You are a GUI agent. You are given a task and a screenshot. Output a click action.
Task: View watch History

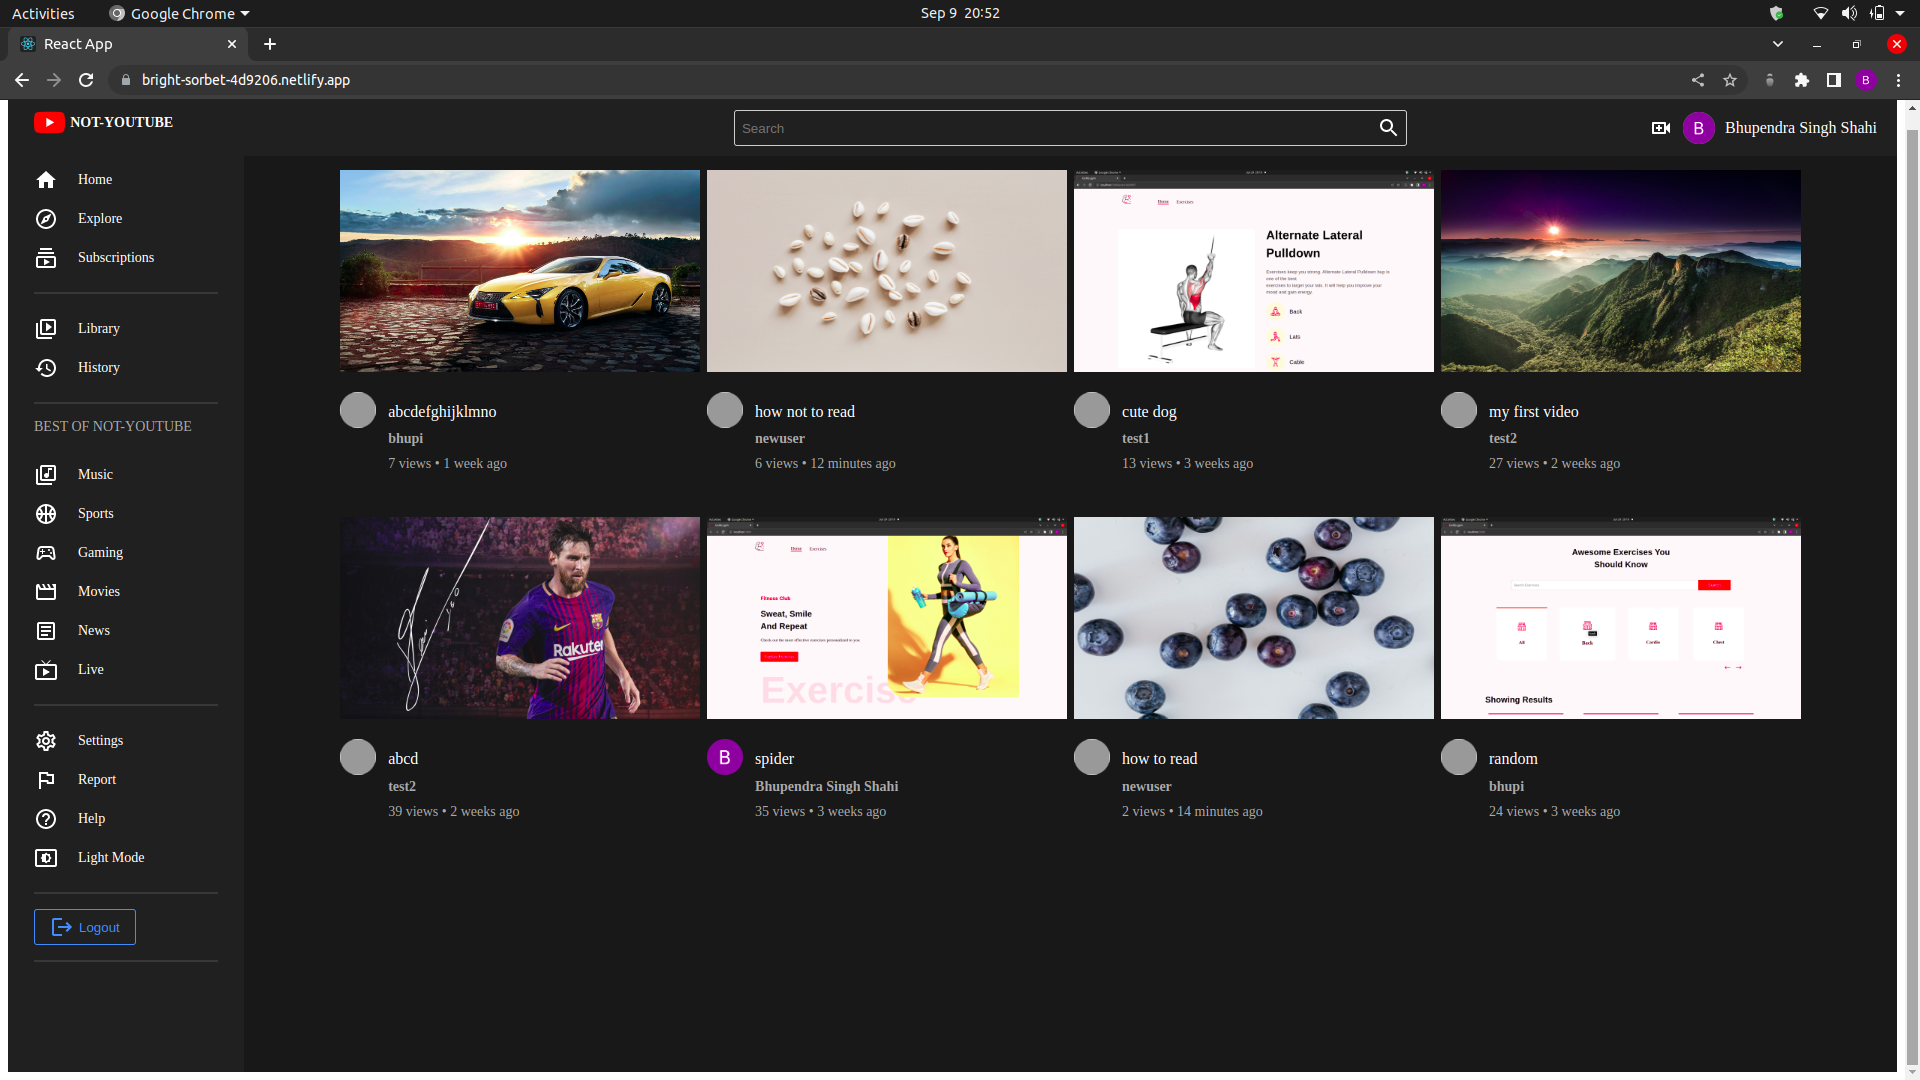click(46, 367)
